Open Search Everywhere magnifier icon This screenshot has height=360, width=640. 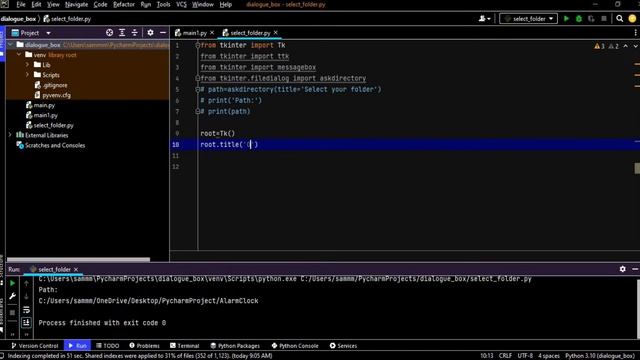tap(620, 18)
